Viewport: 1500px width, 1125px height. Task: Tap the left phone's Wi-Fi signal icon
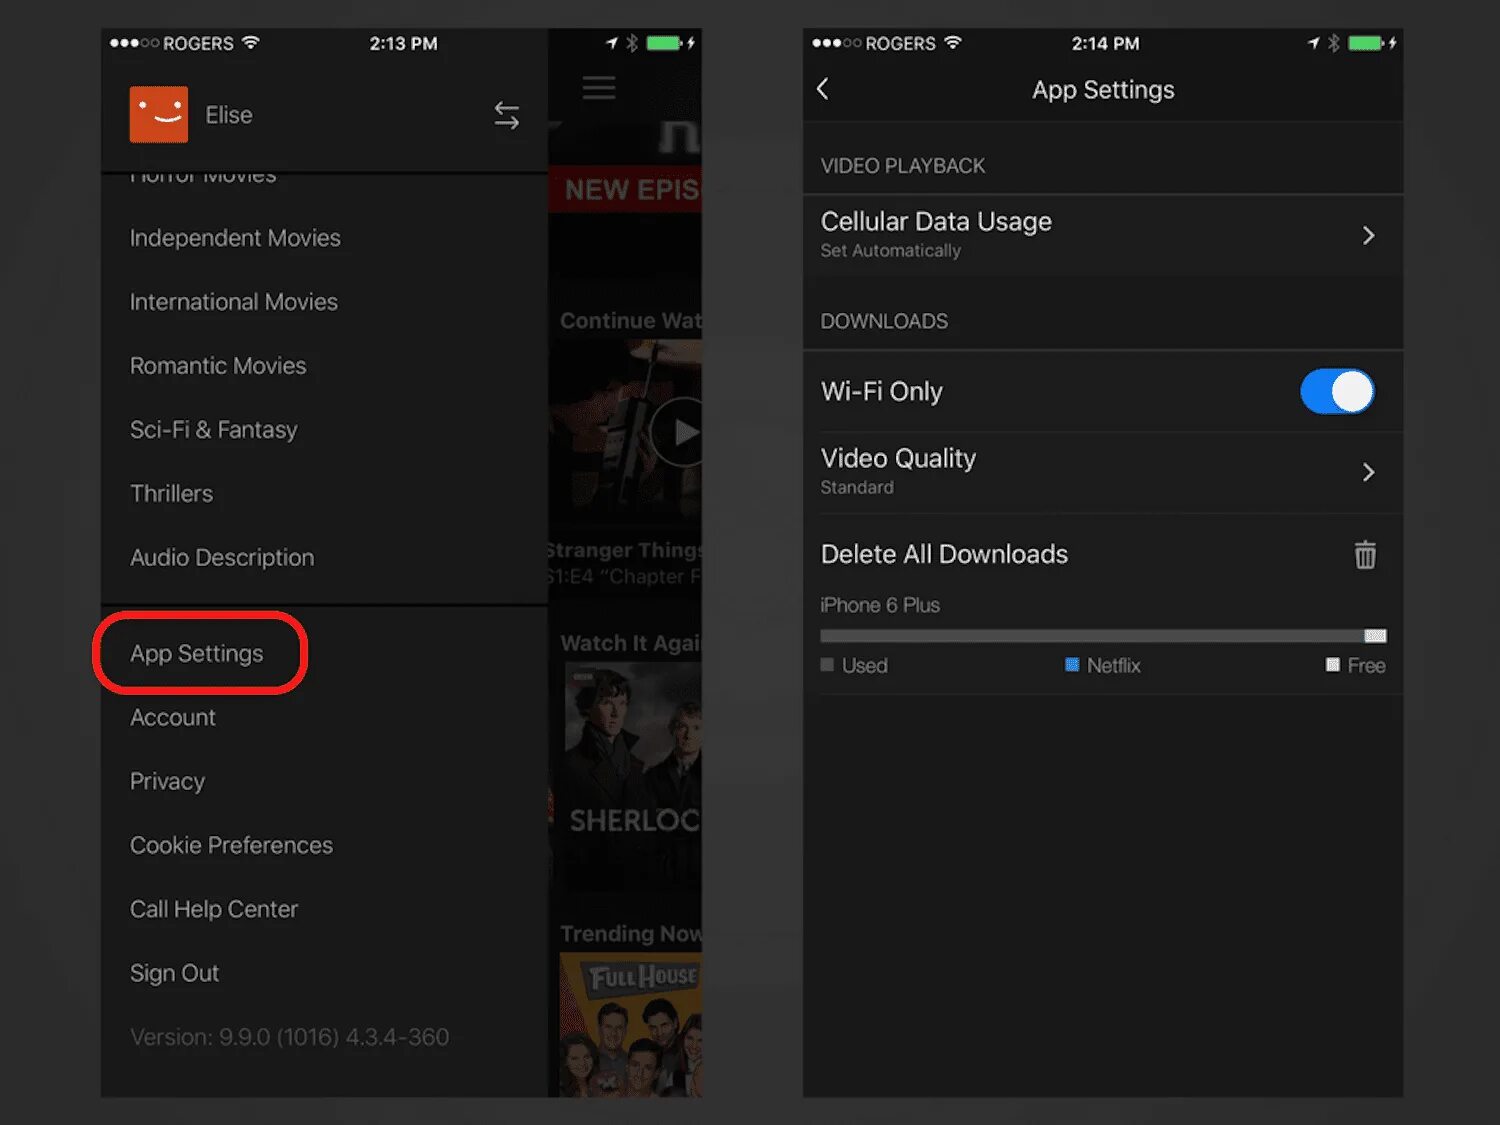point(251,42)
